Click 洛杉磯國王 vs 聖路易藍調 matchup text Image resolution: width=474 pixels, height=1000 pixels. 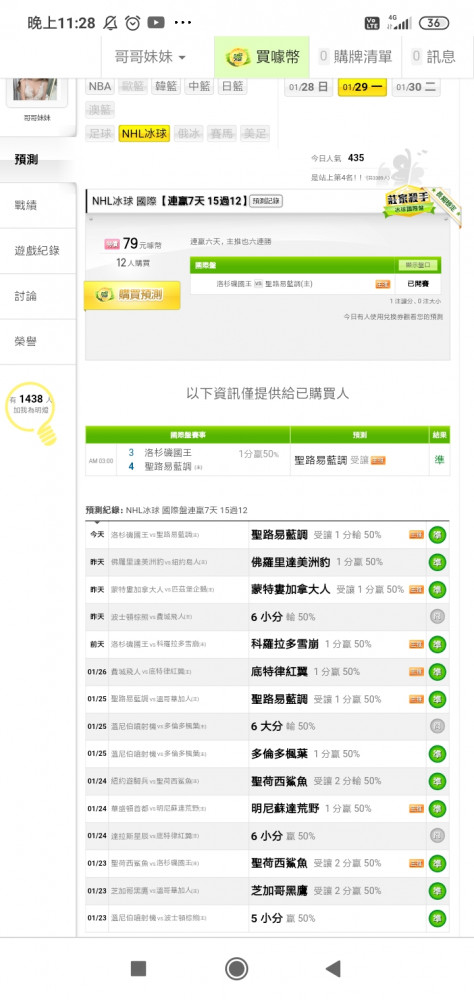(265, 284)
